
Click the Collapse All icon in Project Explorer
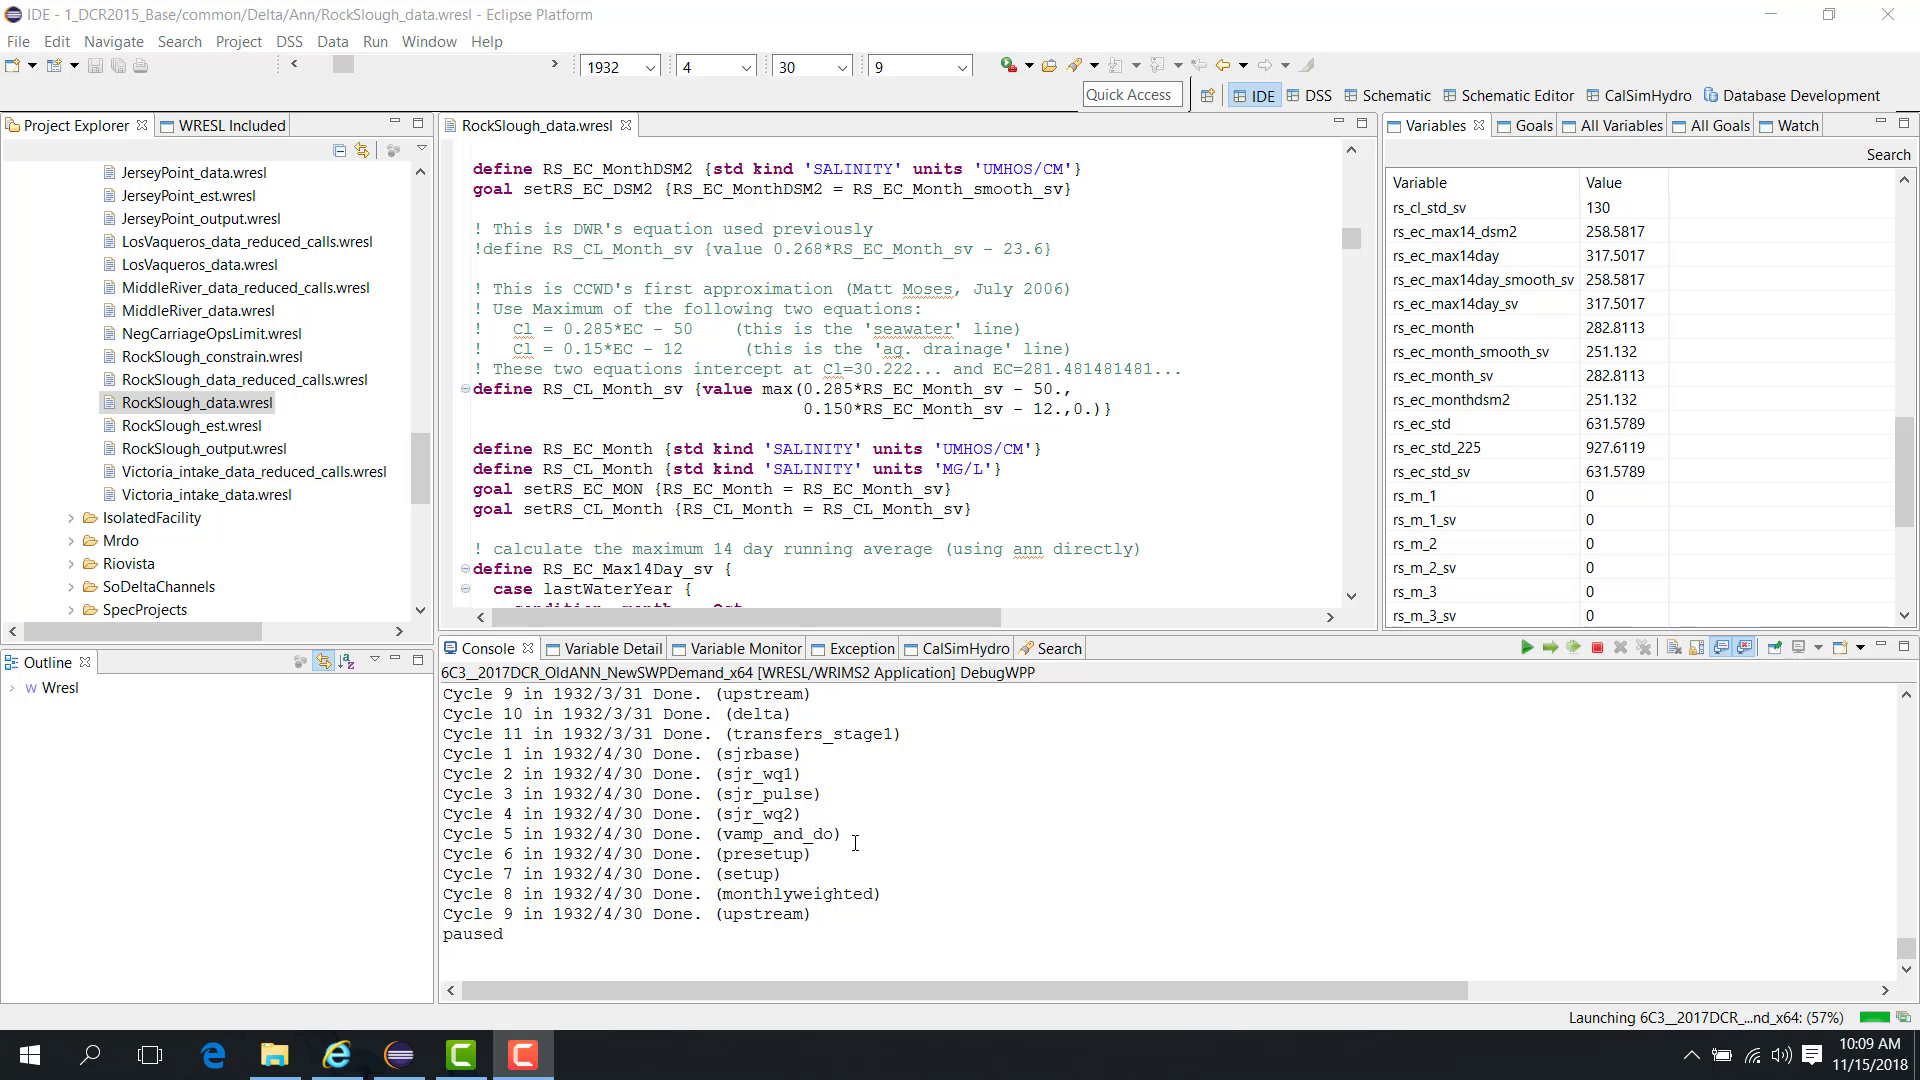pyautogui.click(x=340, y=151)
